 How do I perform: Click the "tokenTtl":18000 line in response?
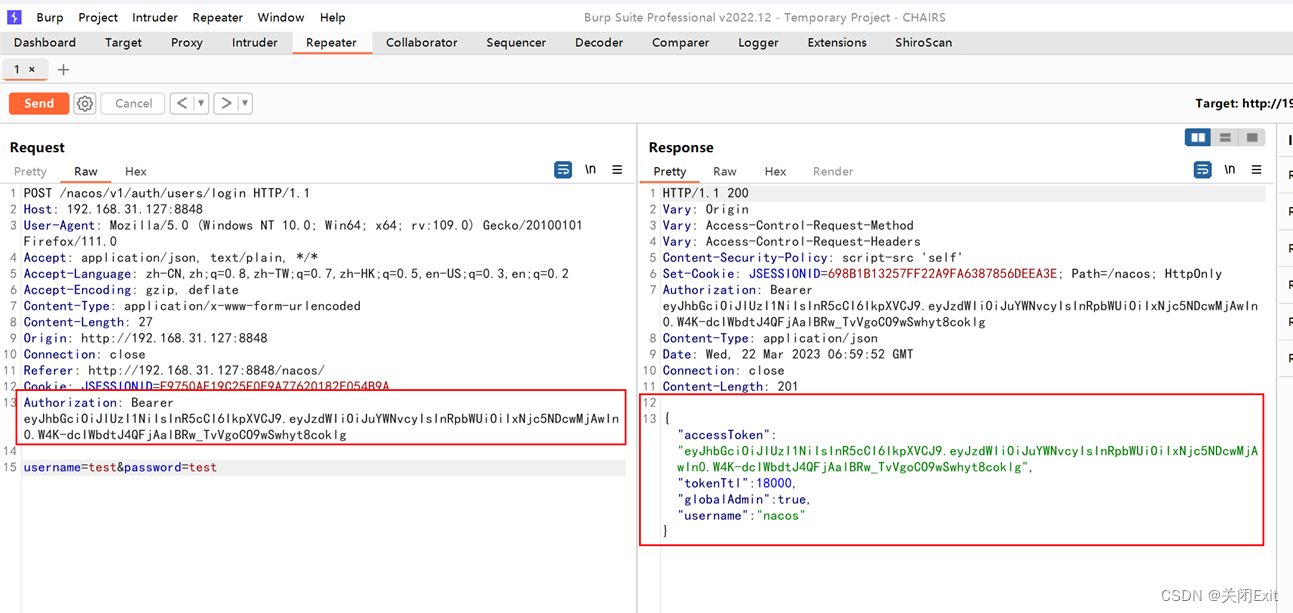738,483
